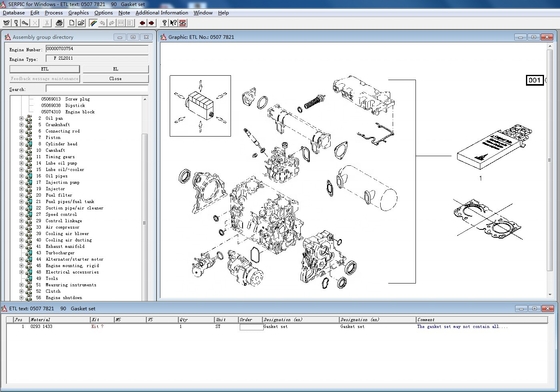This screenshot has width=560, height=392.
Task: Select the 'Dipstick' tree row
Action: [63, 105]
